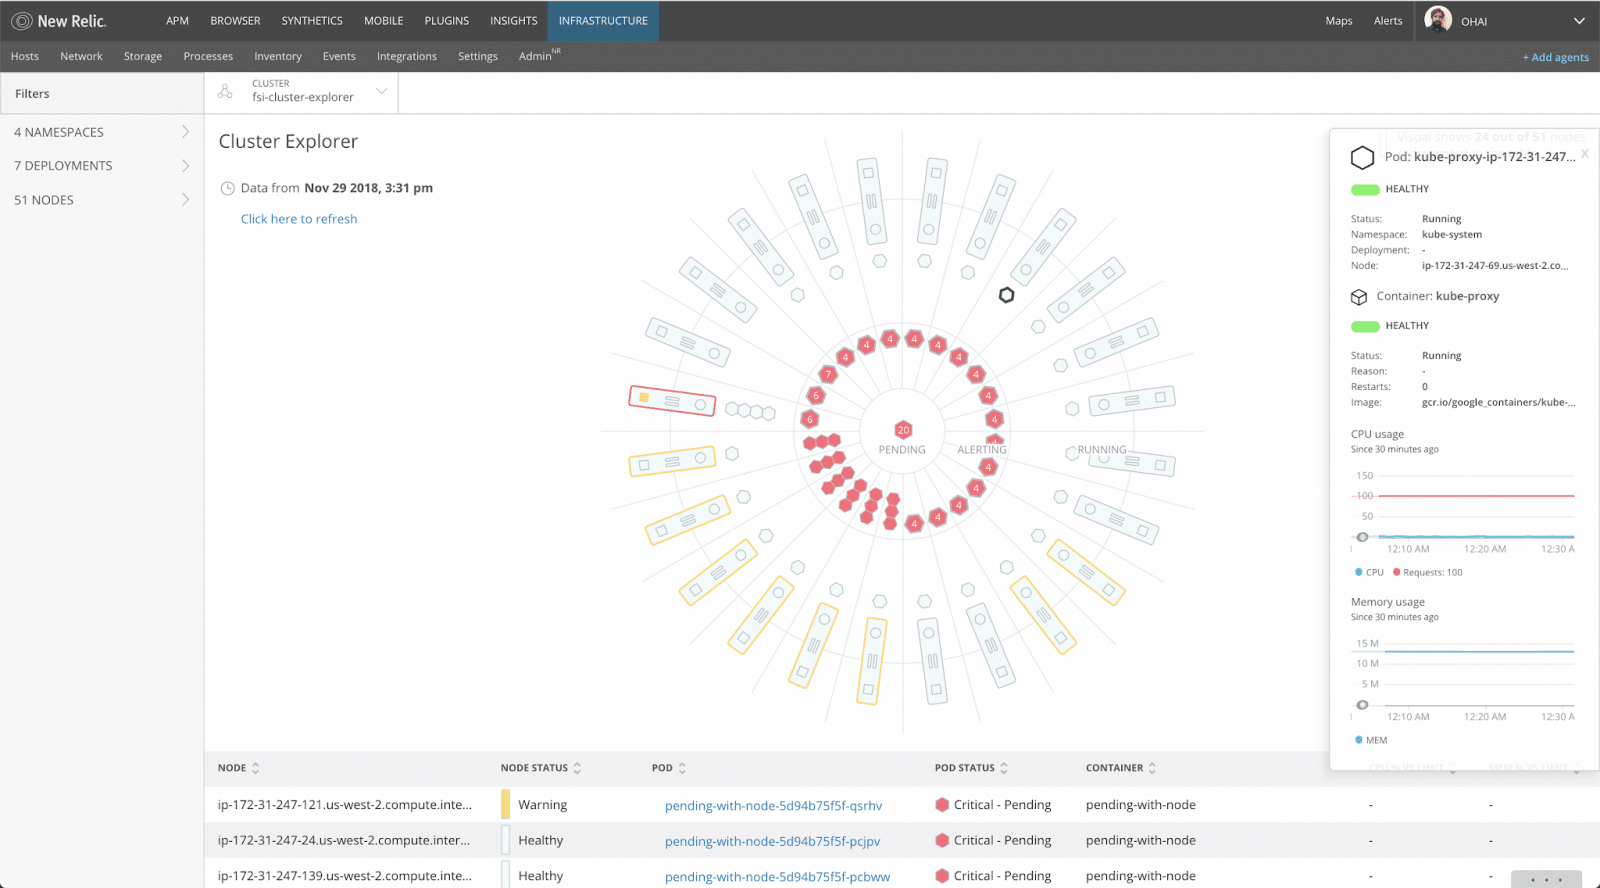The width and height of the screenshot is (1600, 888).
Task: Toggle the MEM legend in Memory usage chart
Action: pos(1371,740)
